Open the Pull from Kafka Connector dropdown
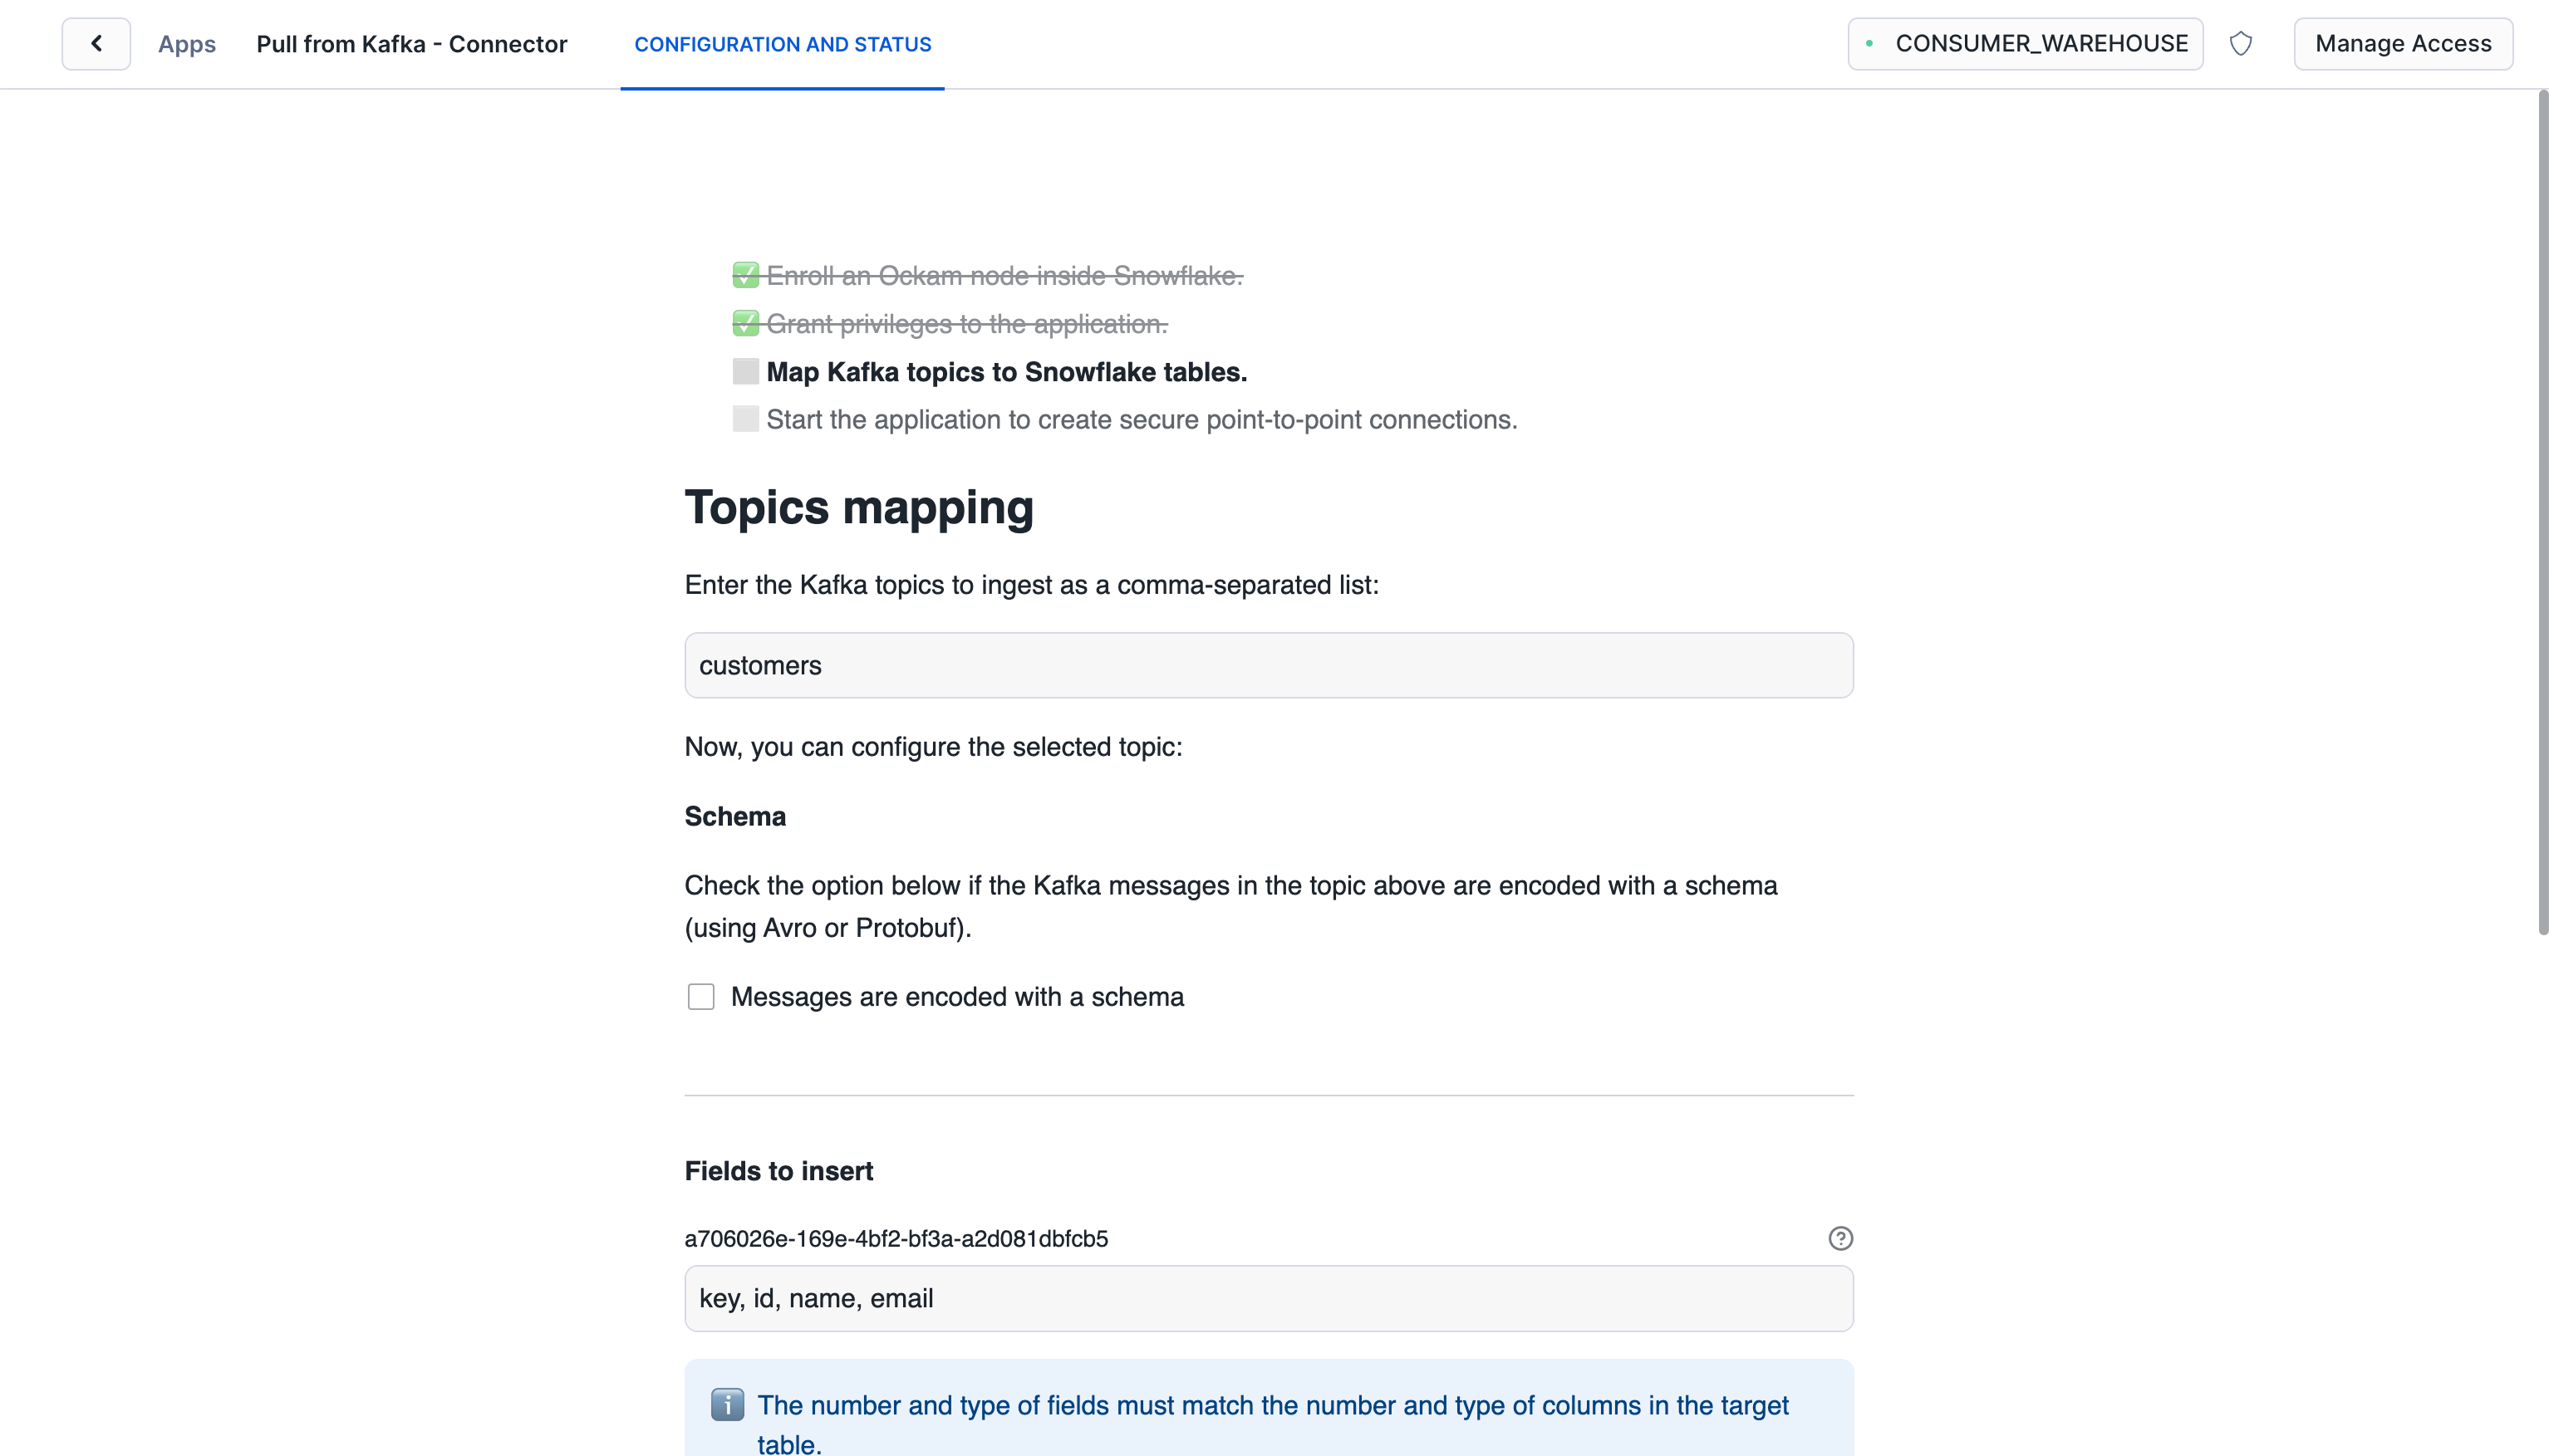This screenshot has height=1456, width=2549. click(411, 42)
